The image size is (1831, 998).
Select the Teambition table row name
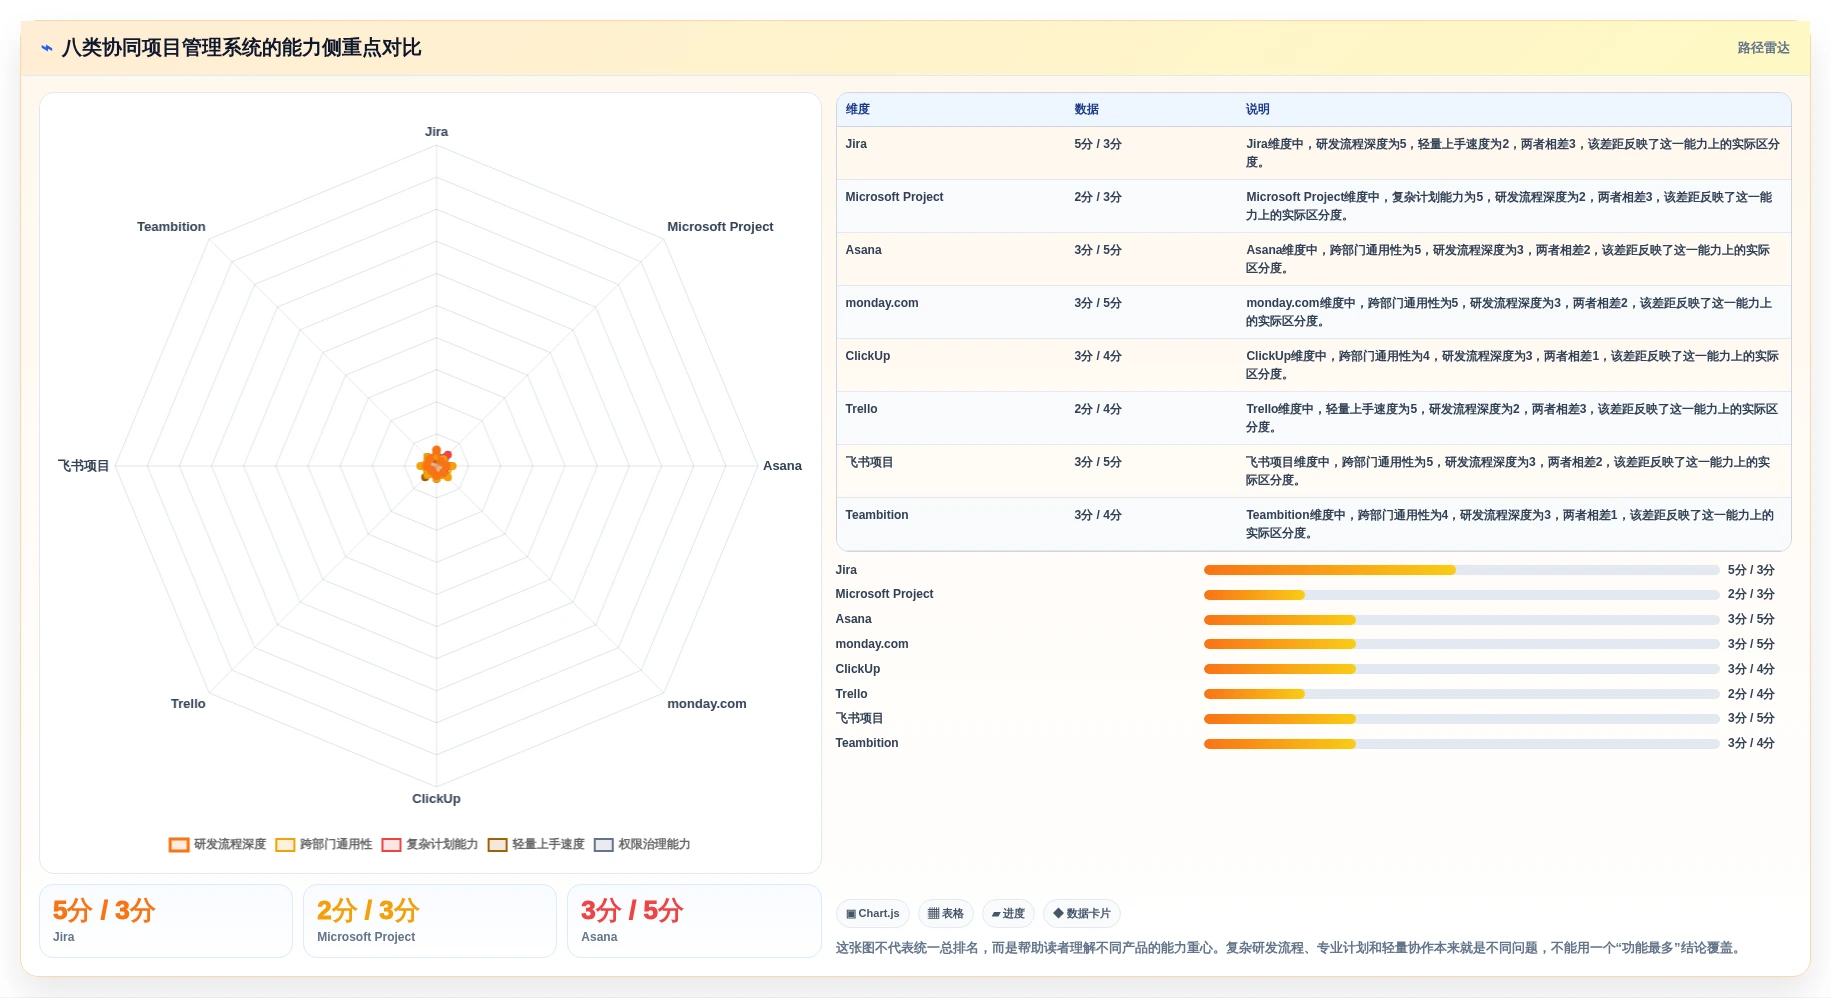(x=876, y=515)
